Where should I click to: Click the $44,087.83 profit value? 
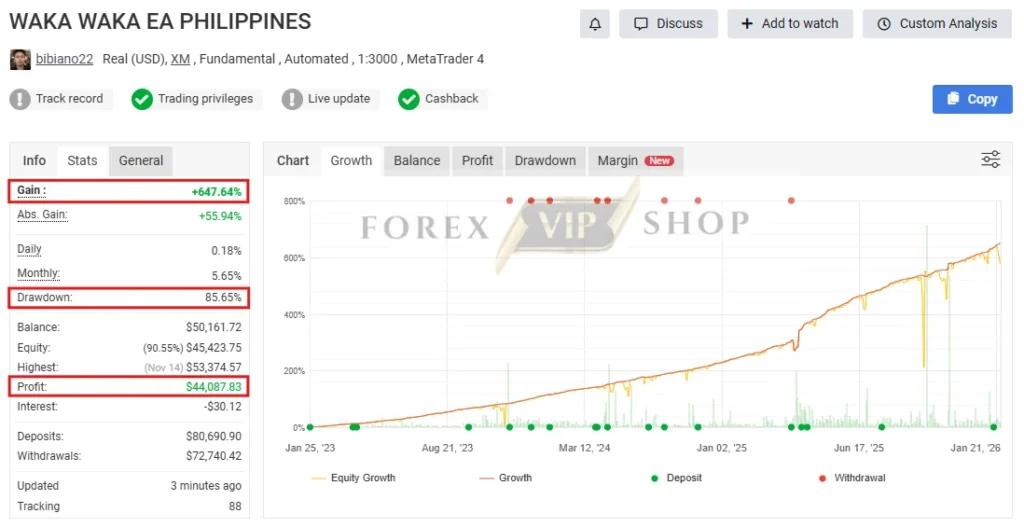[214, 387]
